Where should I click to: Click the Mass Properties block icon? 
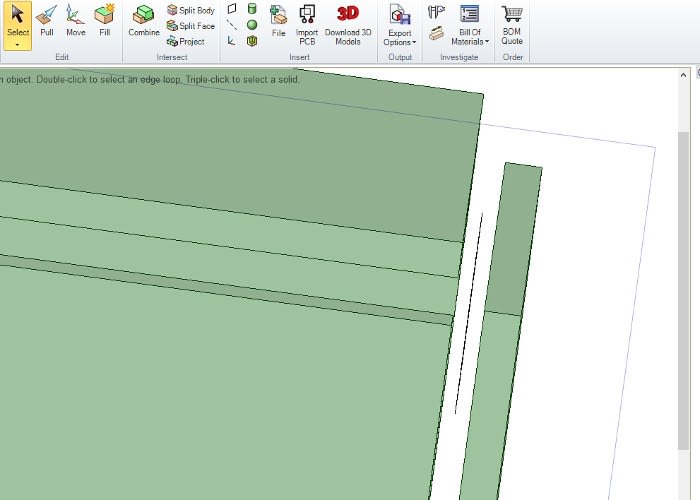click(436, 33)
